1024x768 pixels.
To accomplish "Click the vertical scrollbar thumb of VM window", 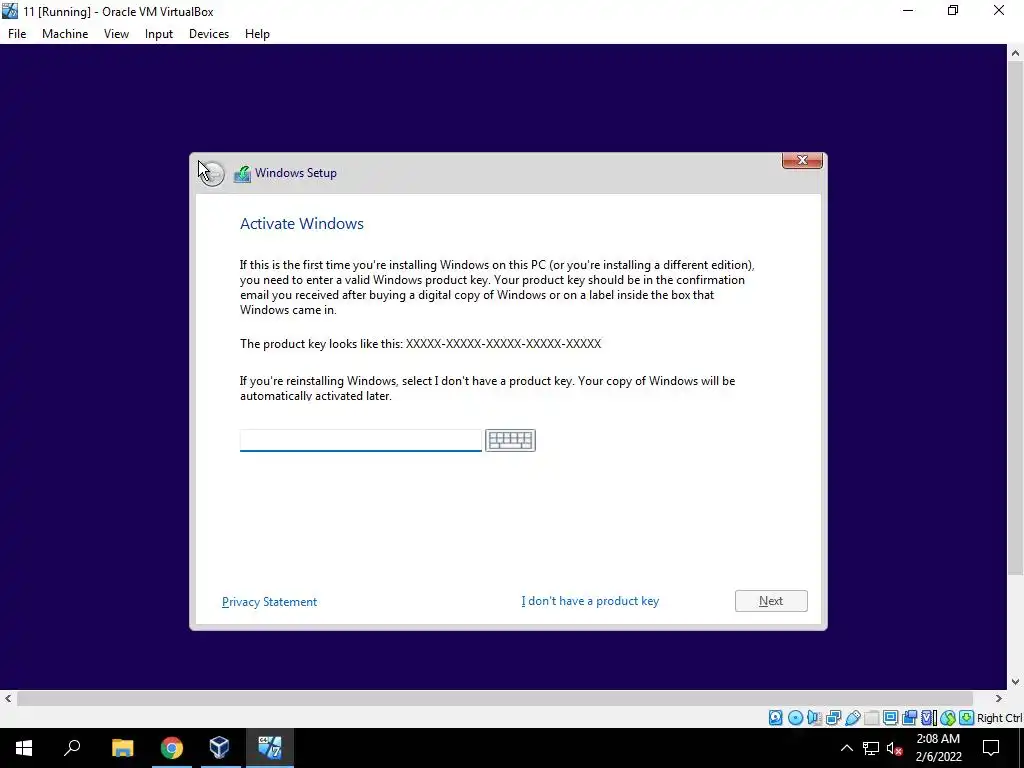I will (1015, 320).
